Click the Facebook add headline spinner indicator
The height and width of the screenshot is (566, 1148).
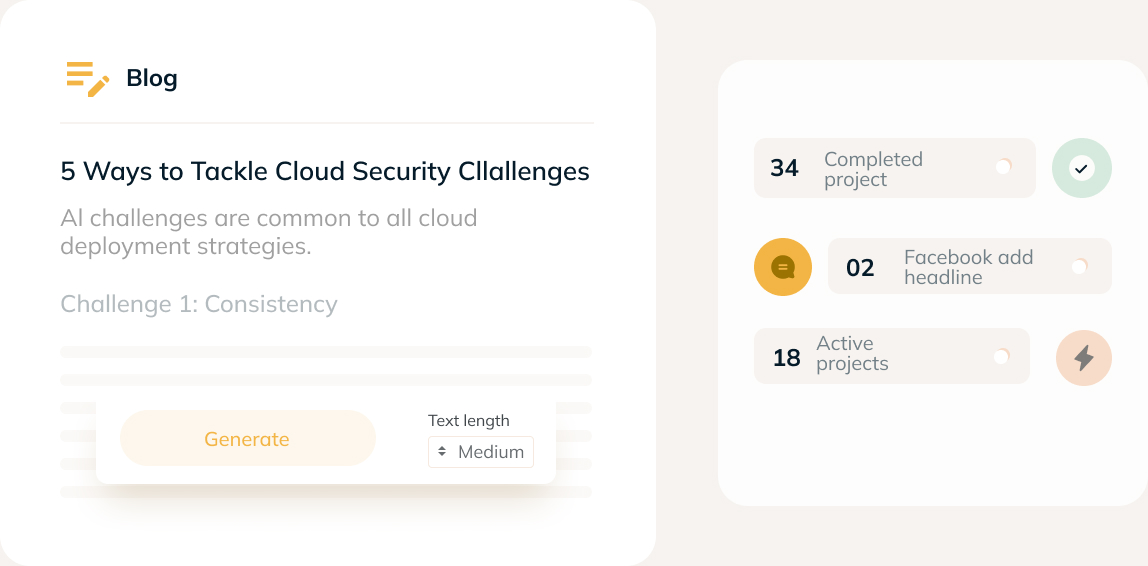coord(1079,266)
